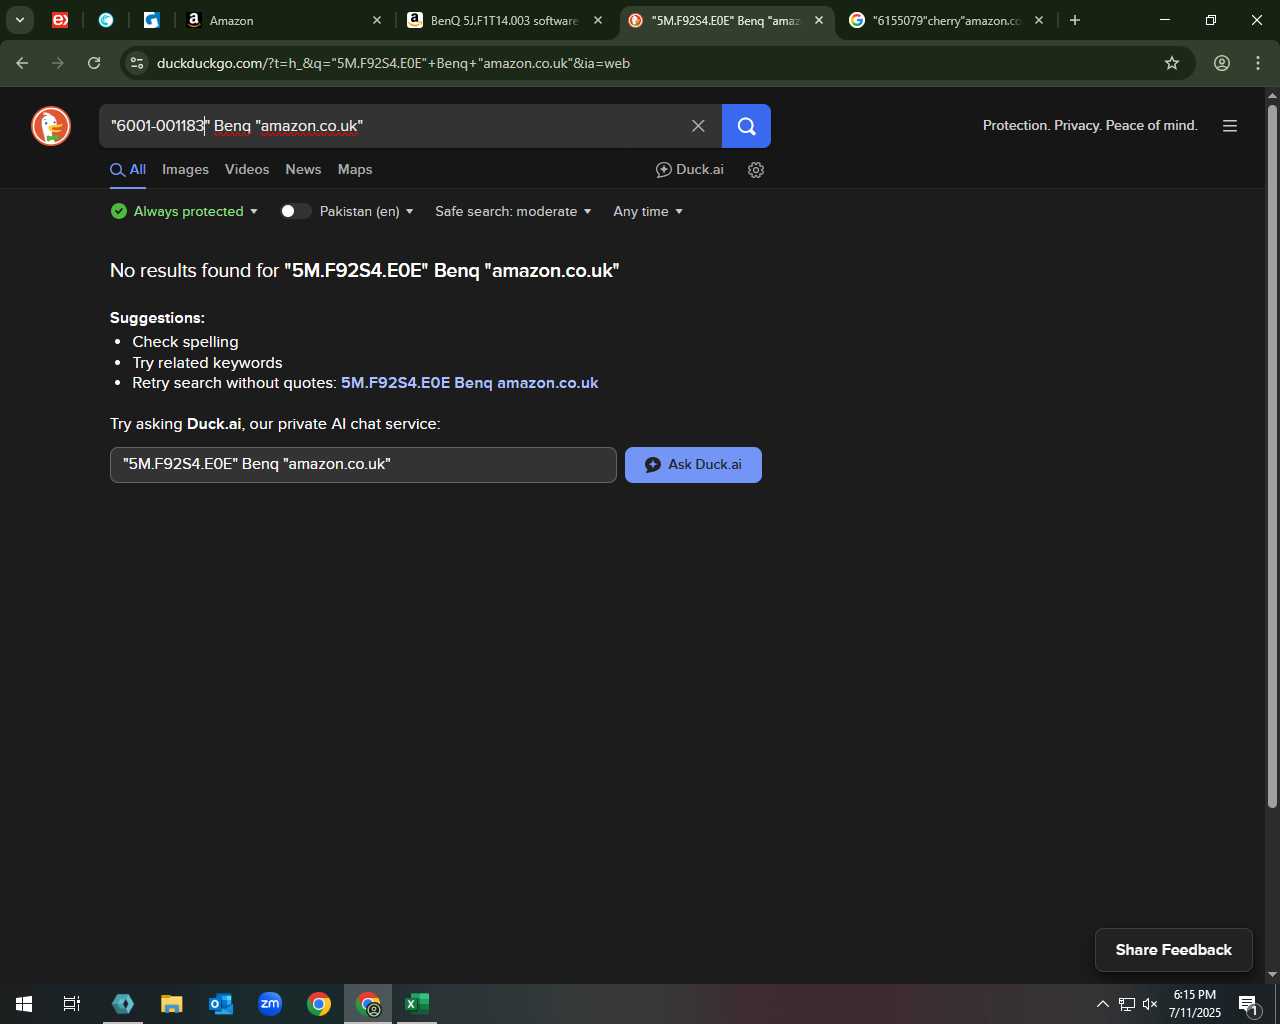This screenshot has width=1280, height=1024.
Task: Click the browser back arrow
Action: coord(22,63)
